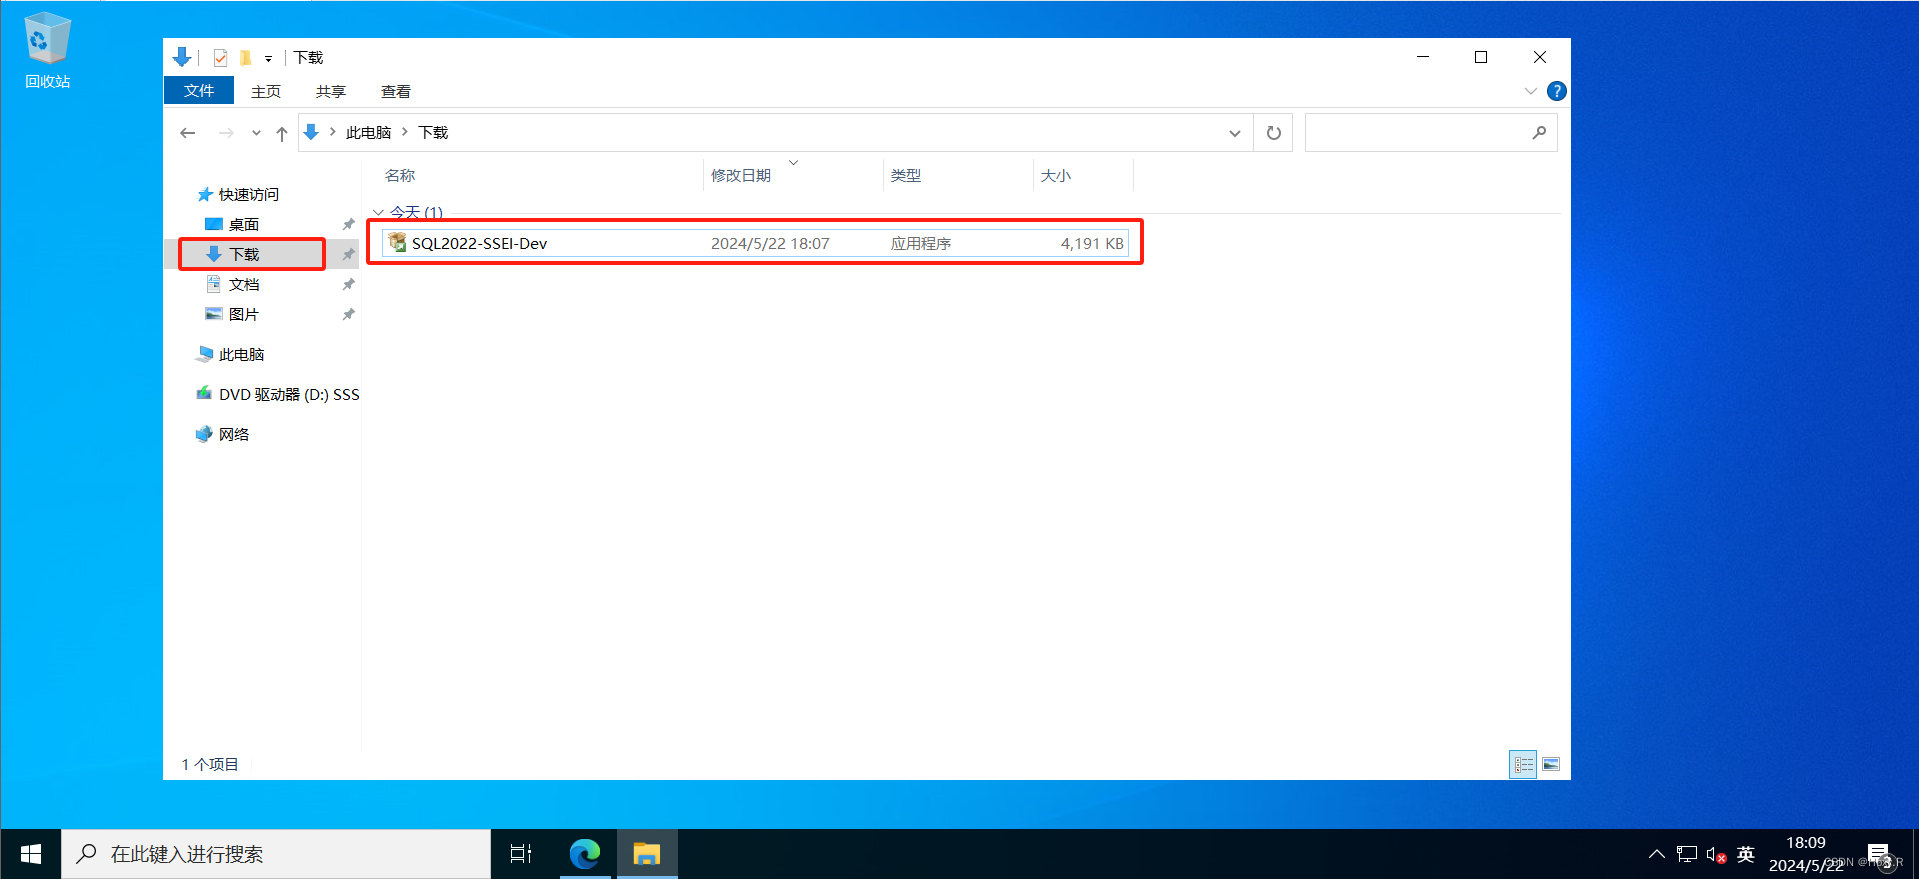
Task: Click the Properties quick access toolbar icon
Action: coord(220,58)
